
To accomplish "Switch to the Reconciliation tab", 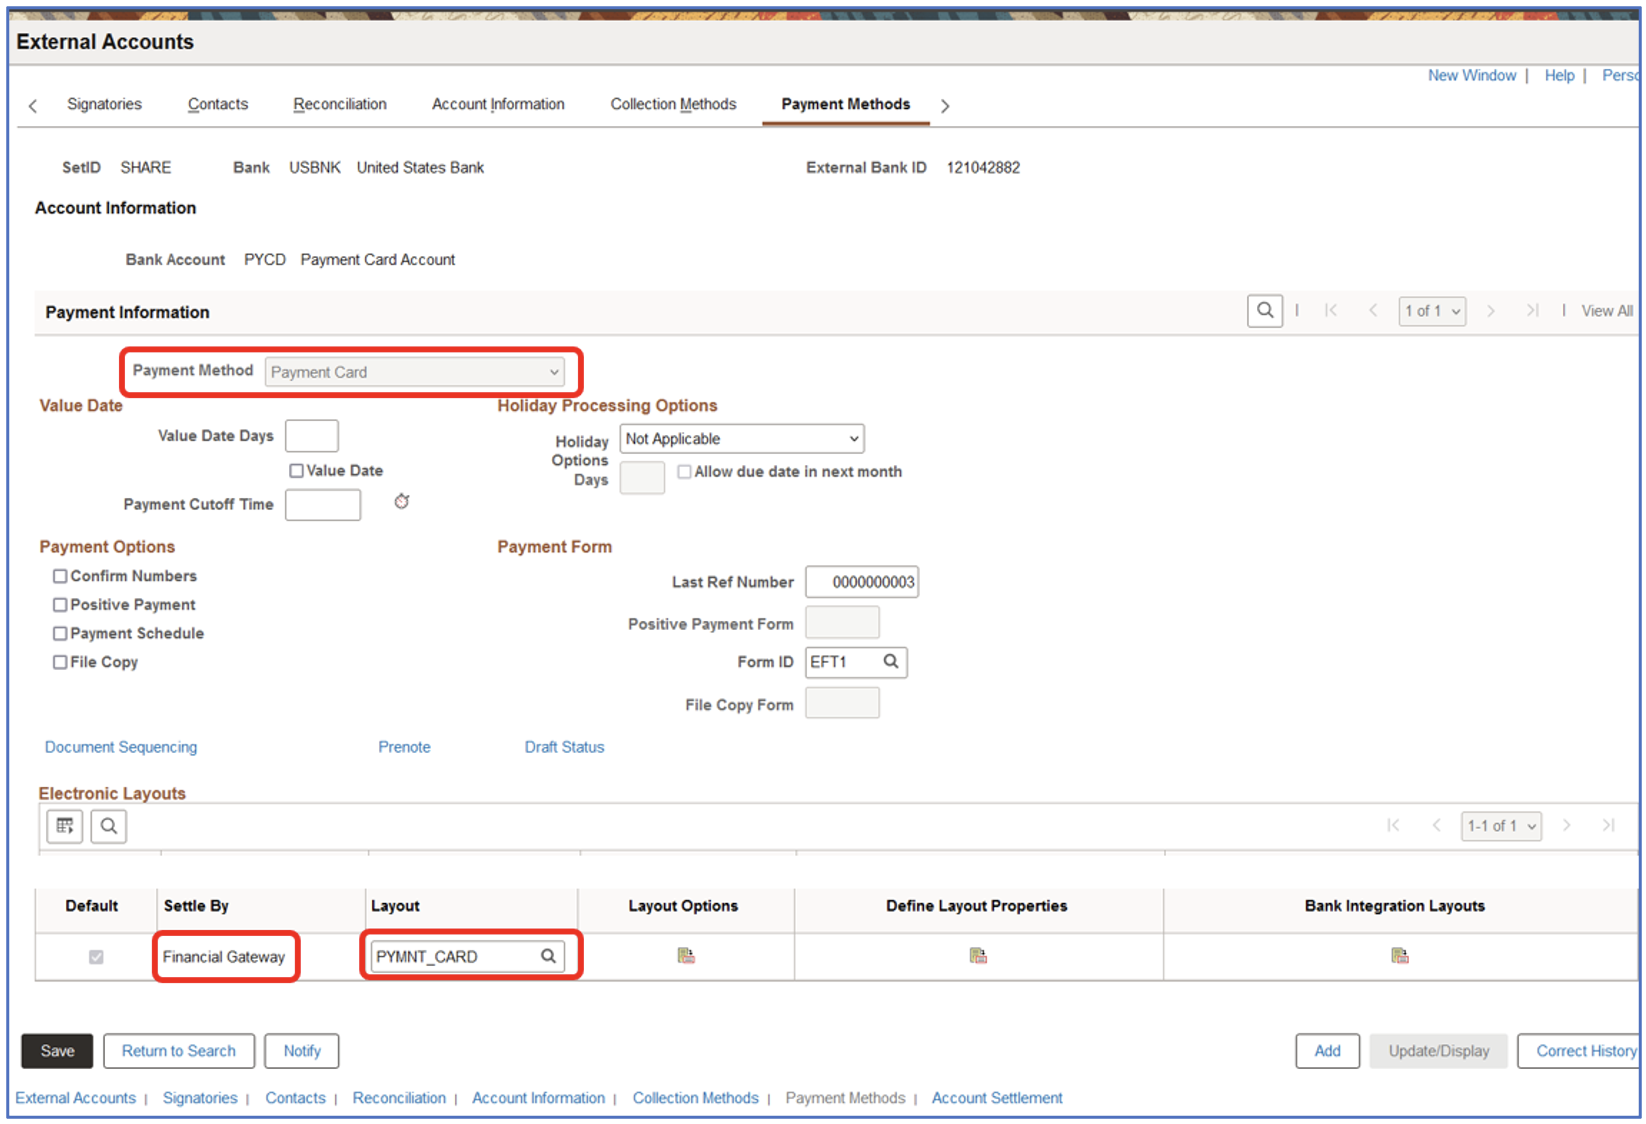I will 340,104.
